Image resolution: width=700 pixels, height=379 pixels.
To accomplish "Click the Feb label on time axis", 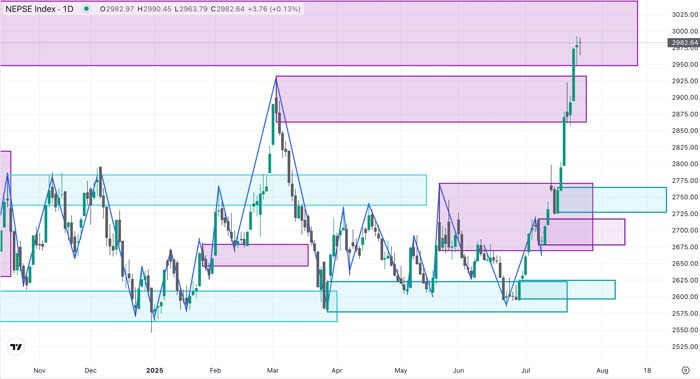I will tap(215, 371).
